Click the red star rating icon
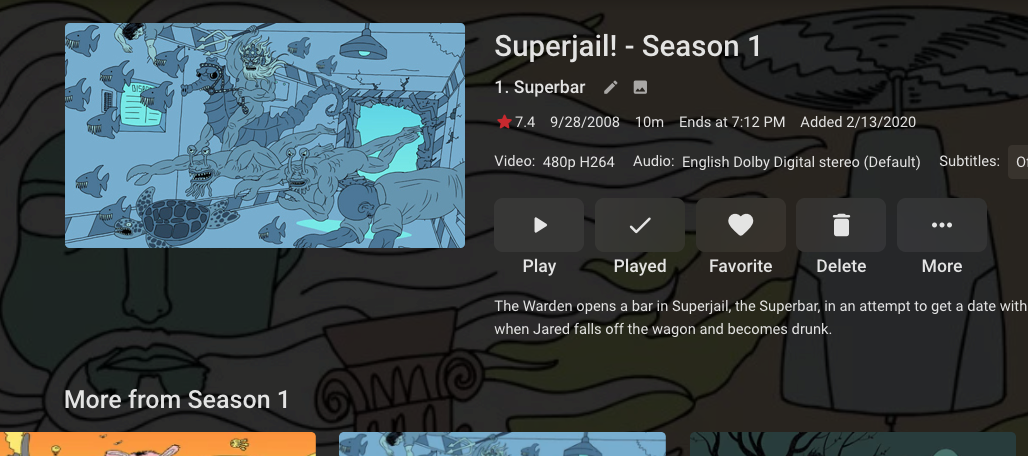This screenshot has width=1028, height=456. pos(504,122)
